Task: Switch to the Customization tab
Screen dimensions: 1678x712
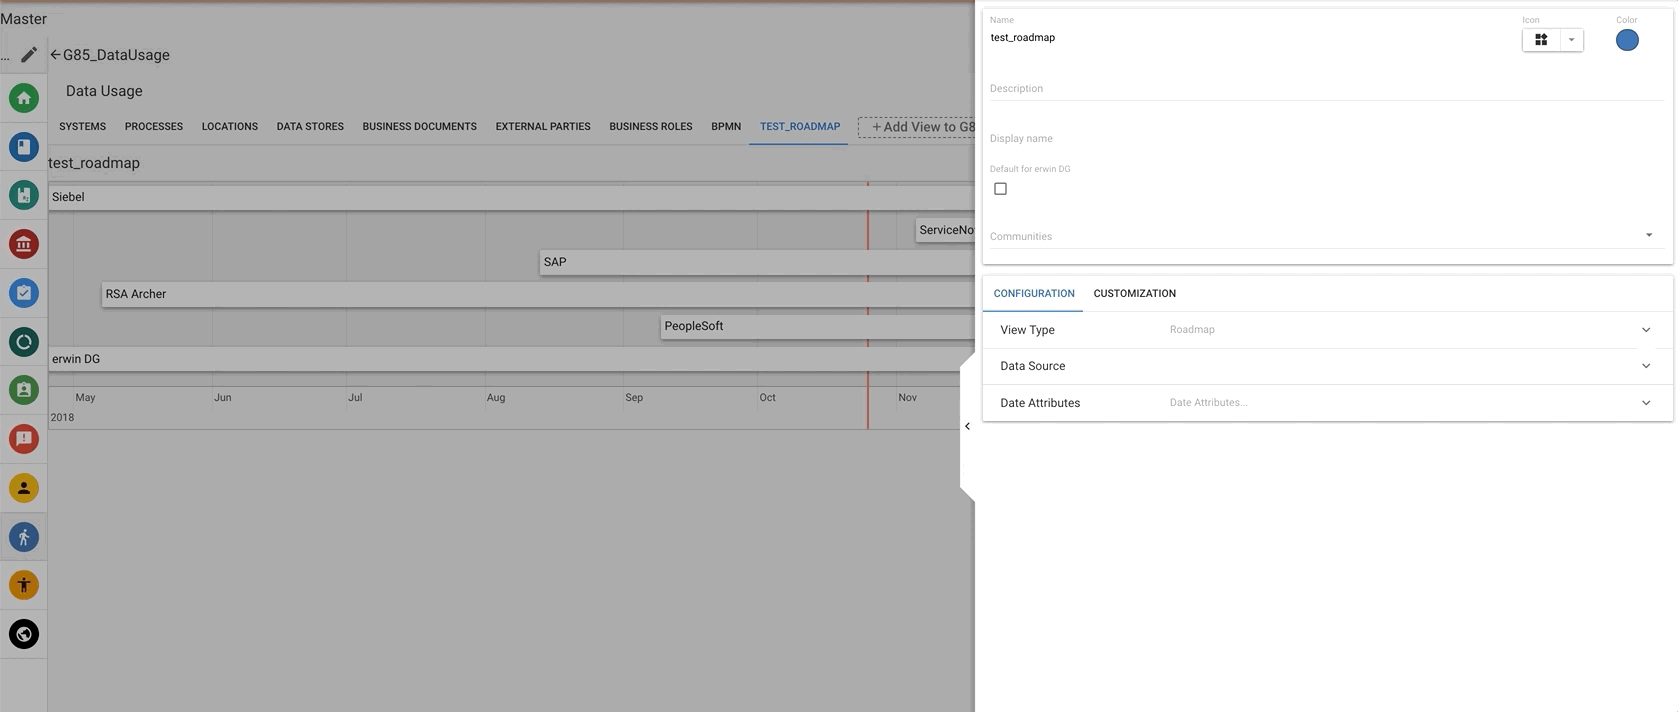Action: tap(1134, 293)
